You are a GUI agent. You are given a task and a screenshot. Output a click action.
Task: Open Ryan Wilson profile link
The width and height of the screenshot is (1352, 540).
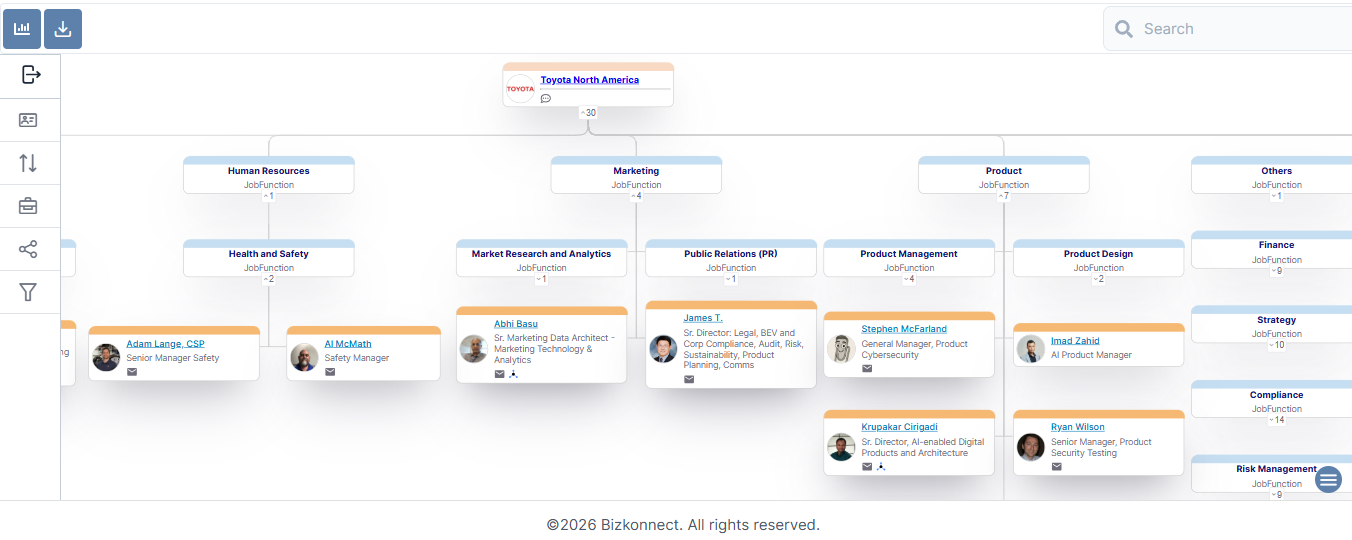[1078, 427]
